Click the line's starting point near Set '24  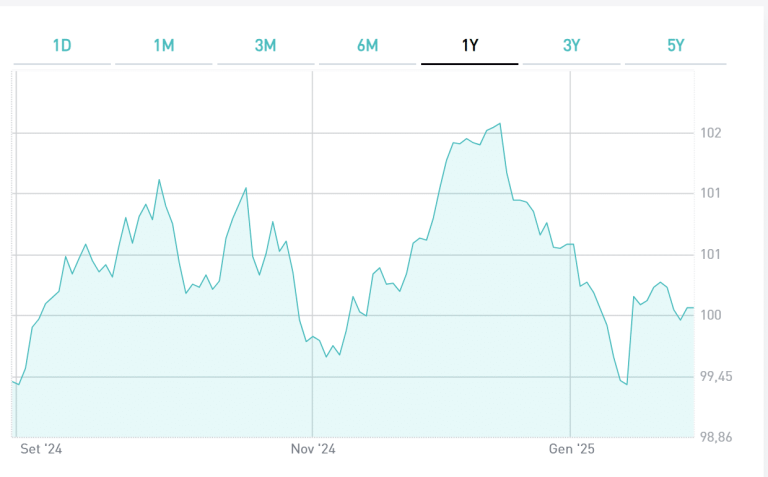(x=13, y=381)
